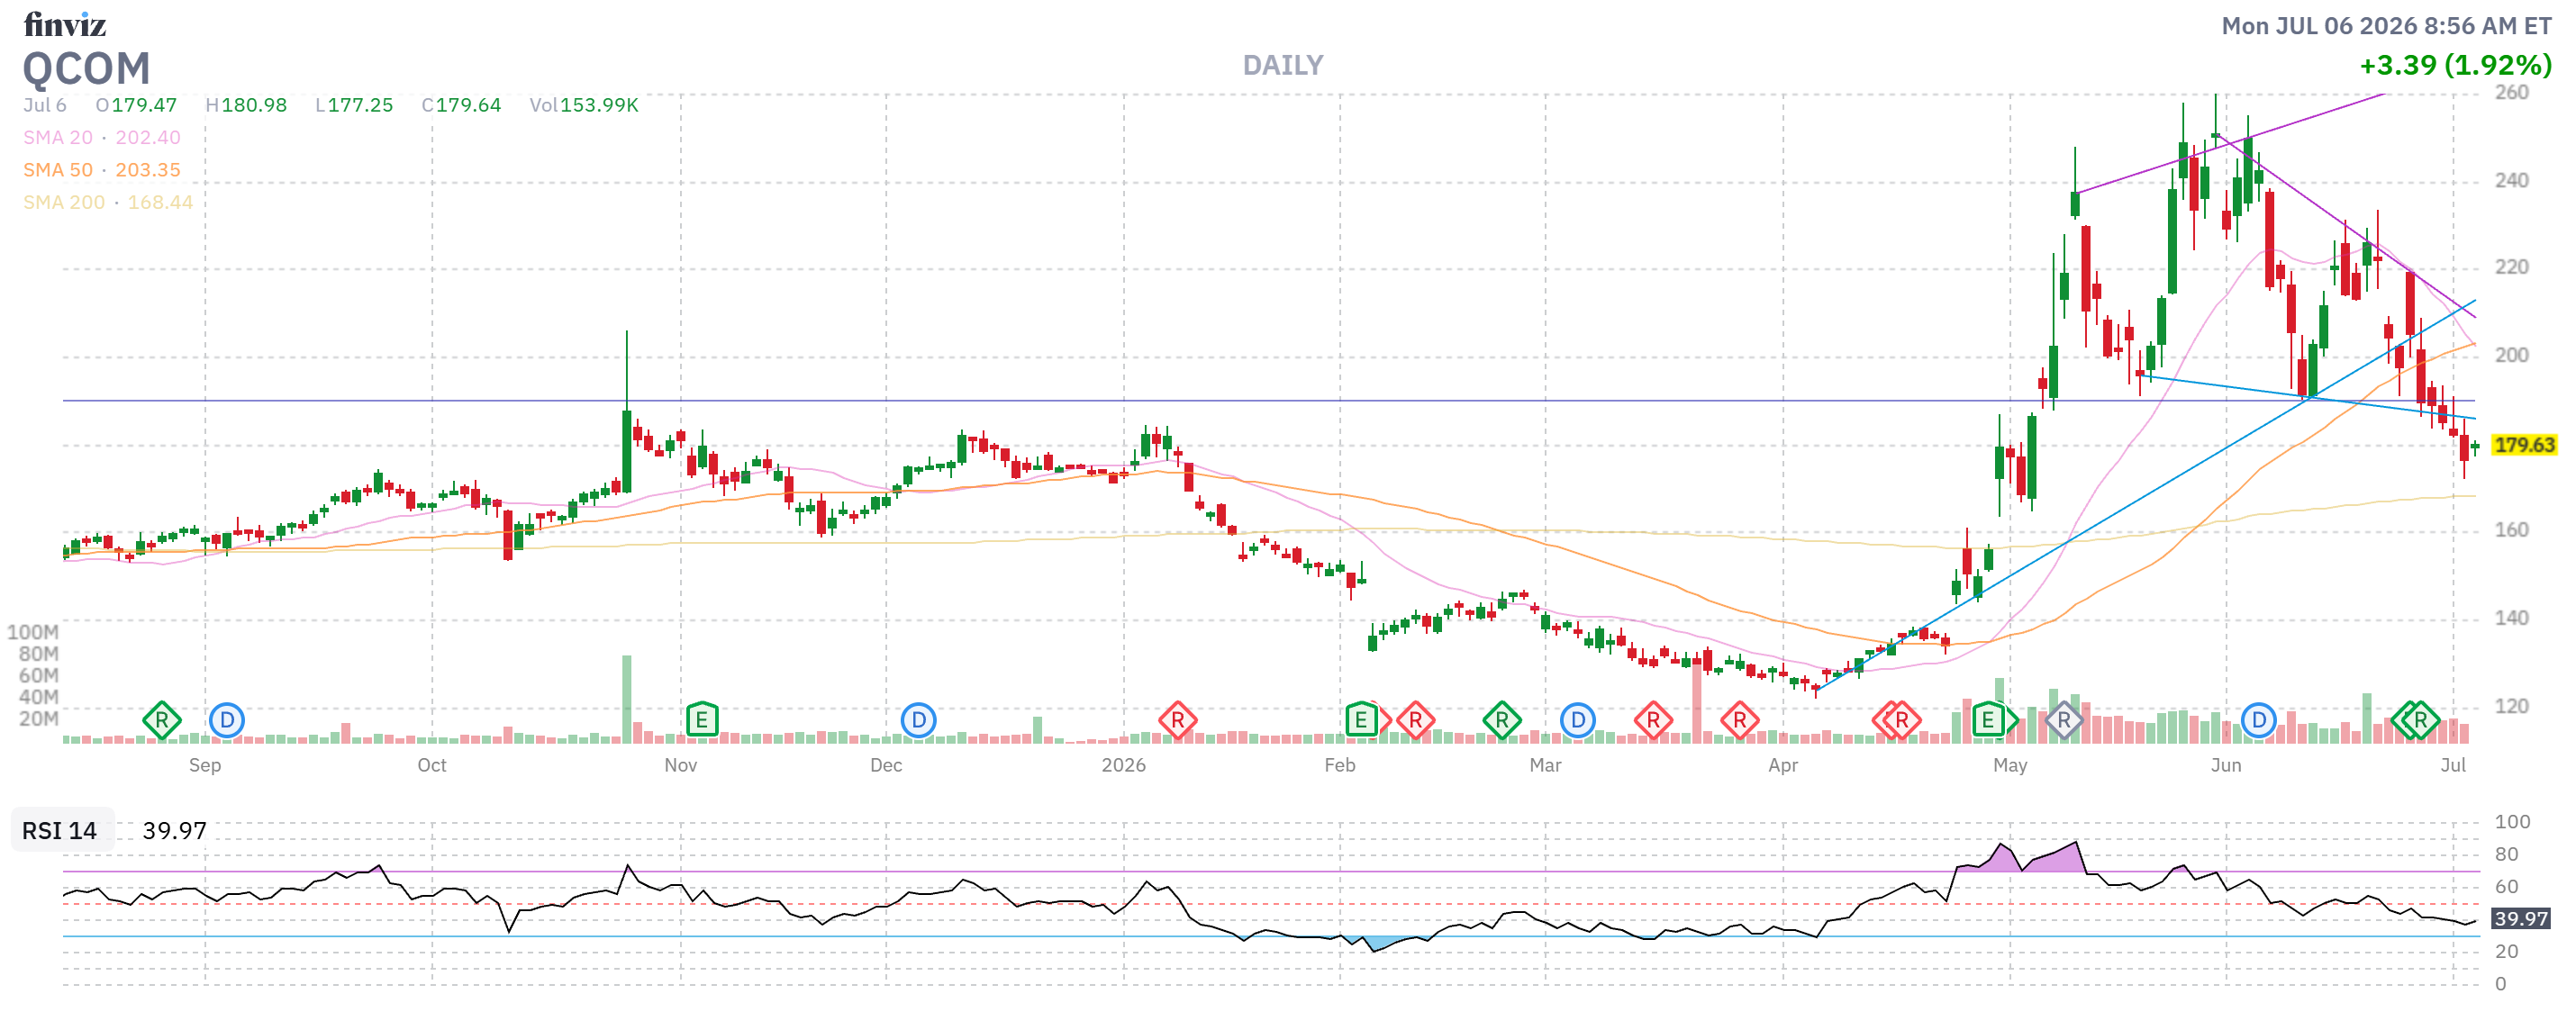The height and width of the screenshot is (1012, 2576).
Task: Click the 2026 year label on time axis
Action: (1123, 765)
